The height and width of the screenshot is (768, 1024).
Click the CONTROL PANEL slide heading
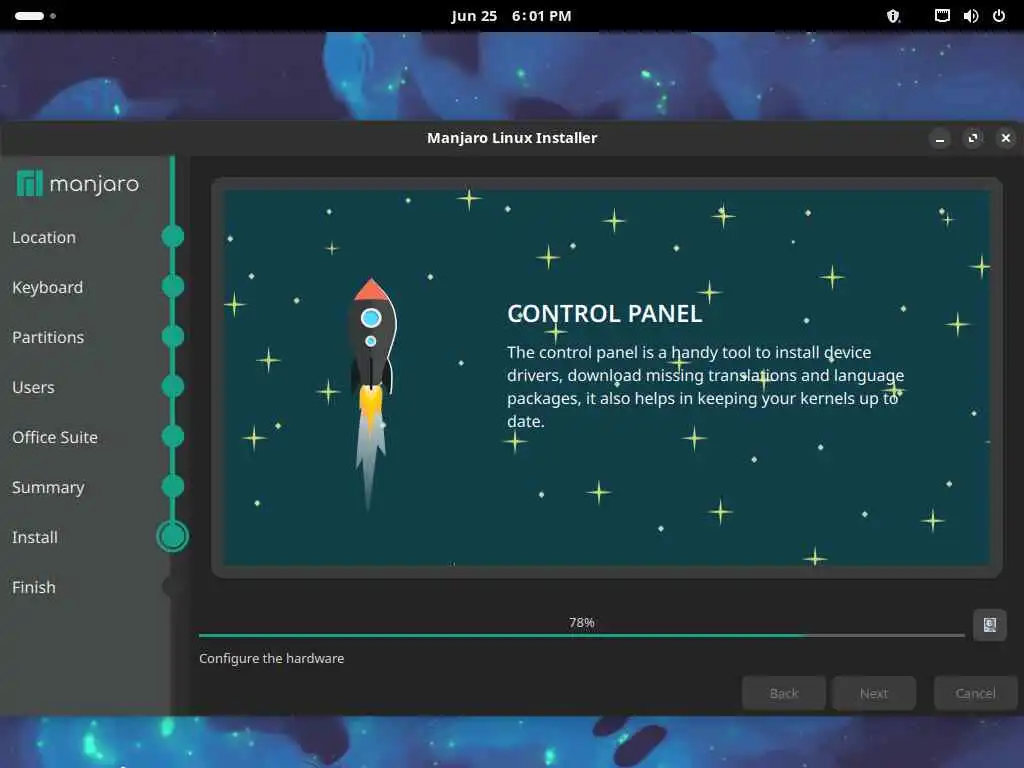point(605,313)
